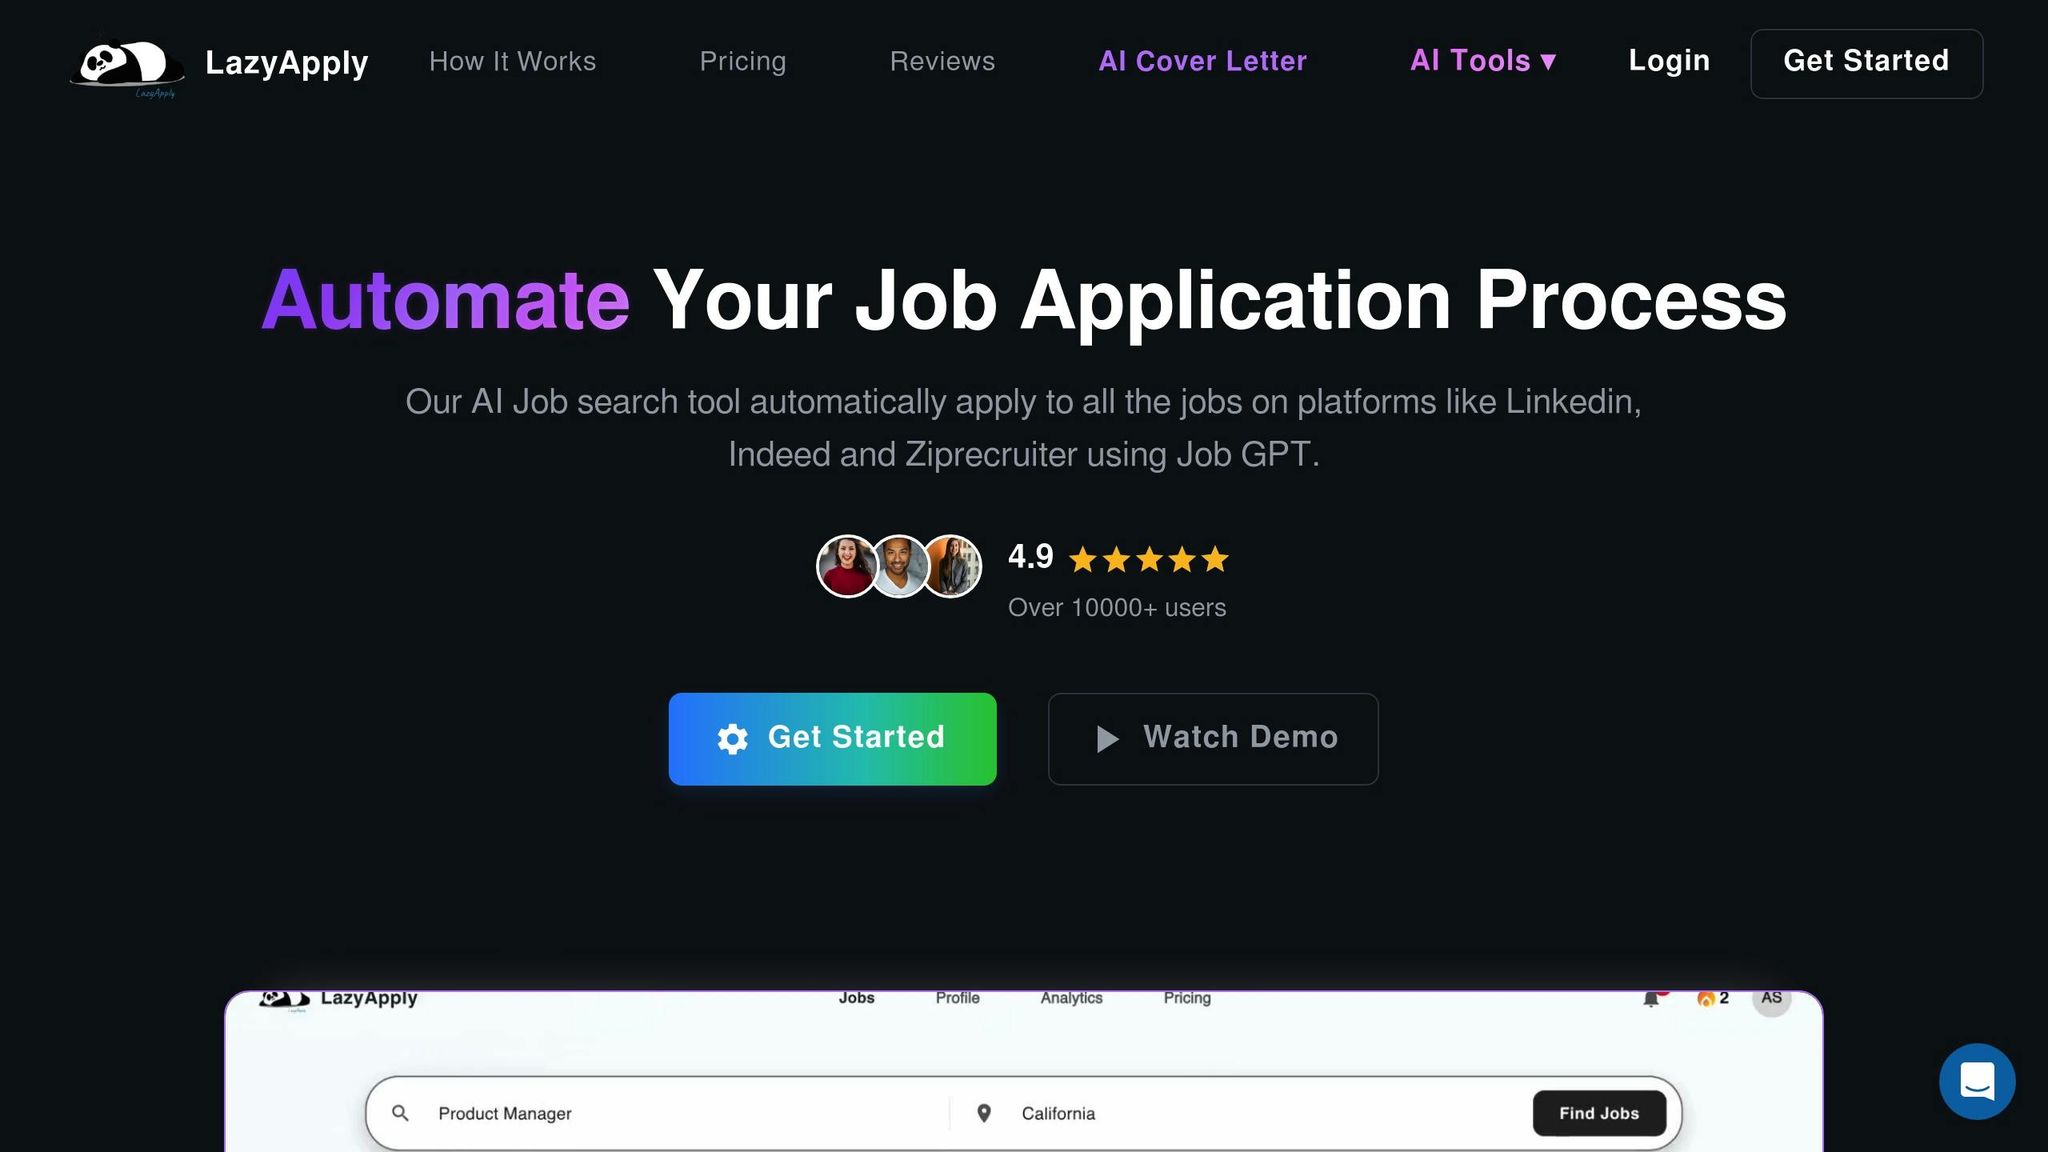
Task: Click the outlined Get Started header button
Action: point(1866,63)
